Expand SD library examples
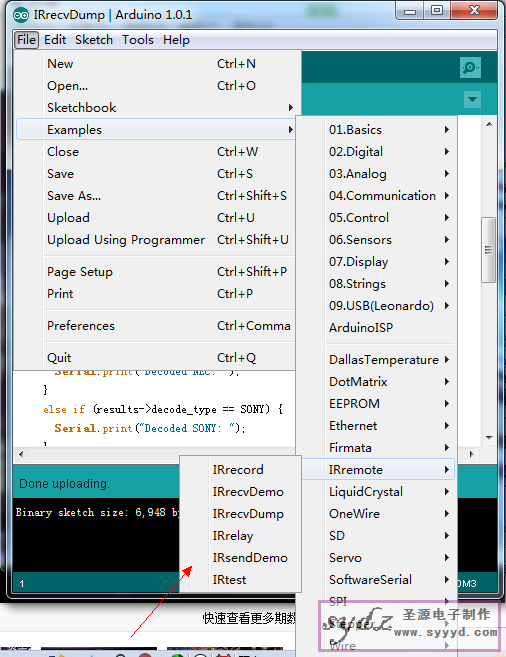The image size is (506, 657). tap(377, 536)
